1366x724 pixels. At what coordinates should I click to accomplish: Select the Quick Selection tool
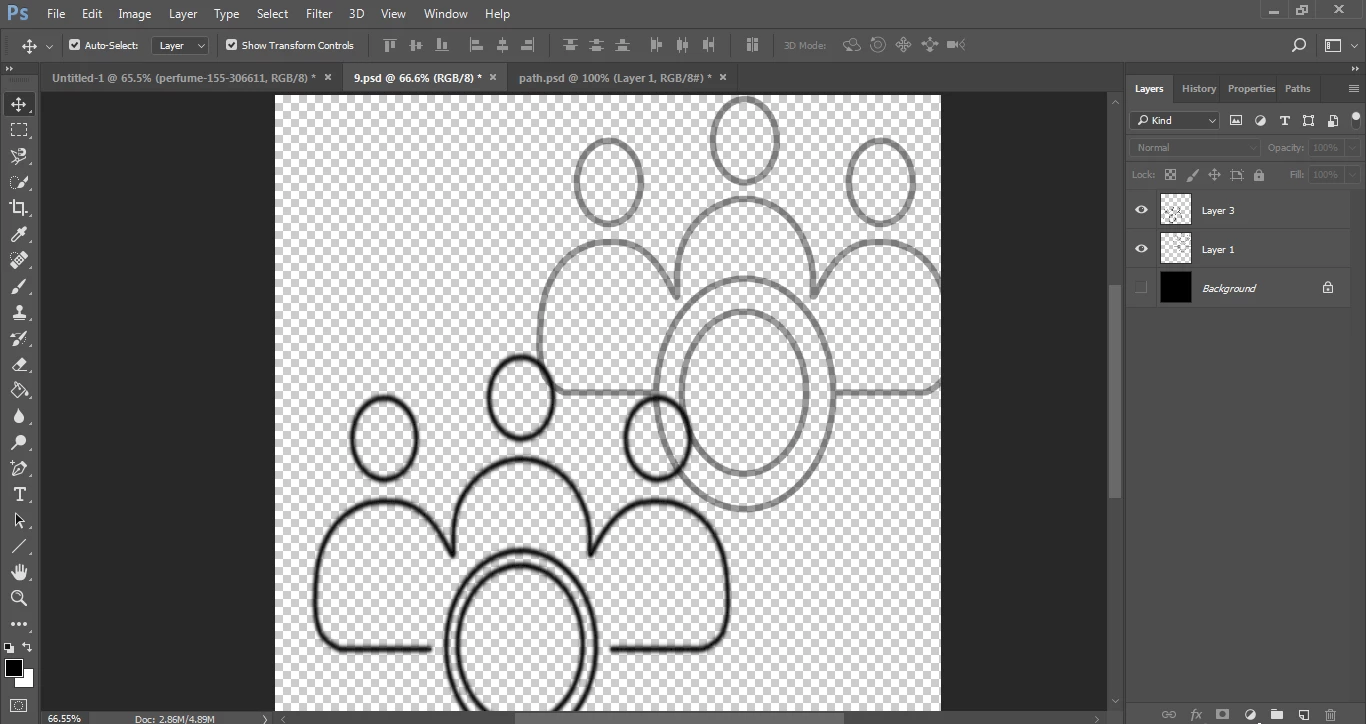tap(19, 182)
